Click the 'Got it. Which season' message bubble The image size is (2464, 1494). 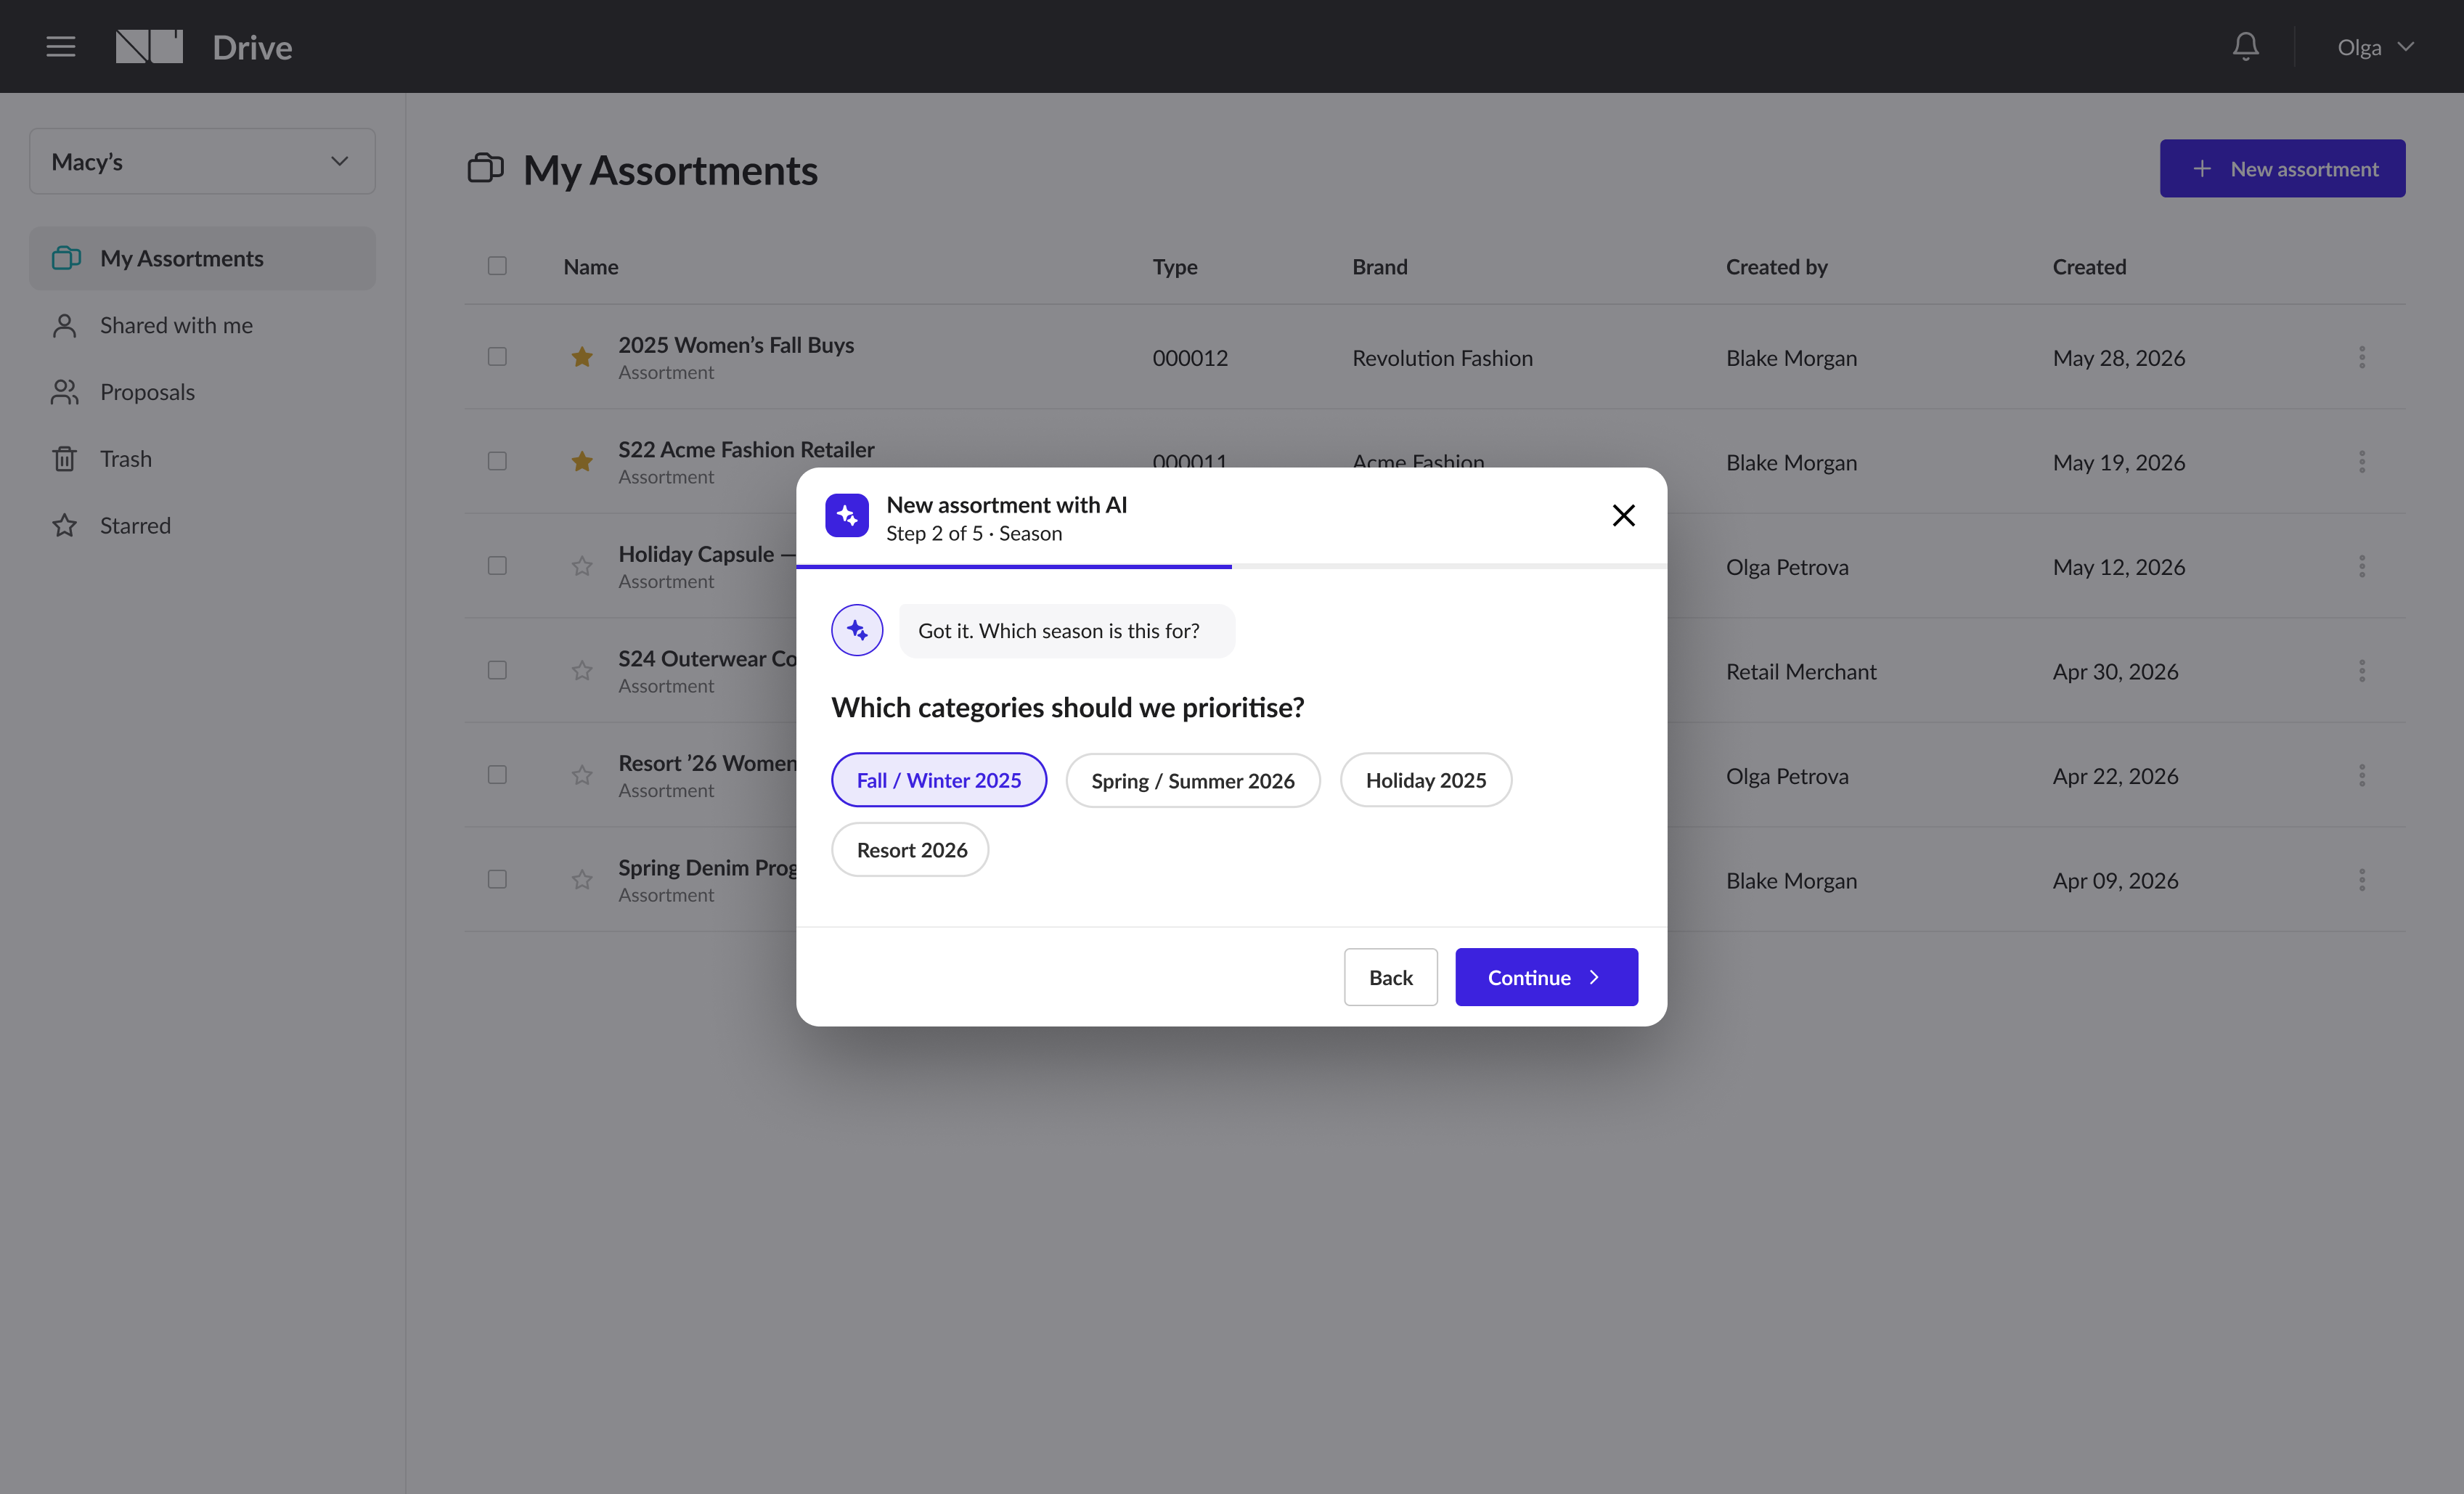coord(1067,631)
